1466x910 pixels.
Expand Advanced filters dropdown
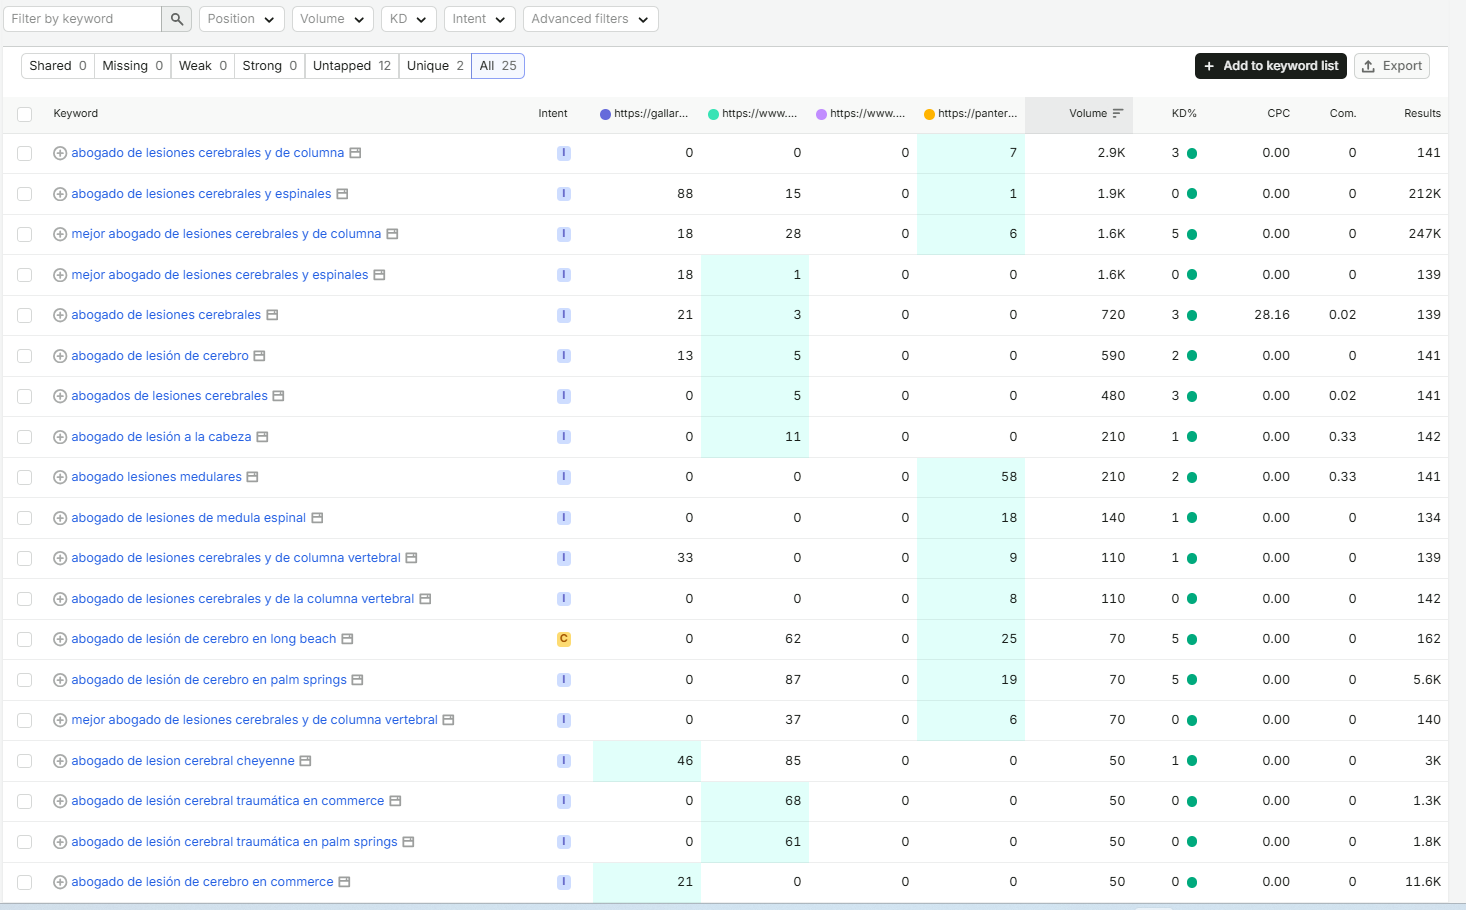click(591, 19)
